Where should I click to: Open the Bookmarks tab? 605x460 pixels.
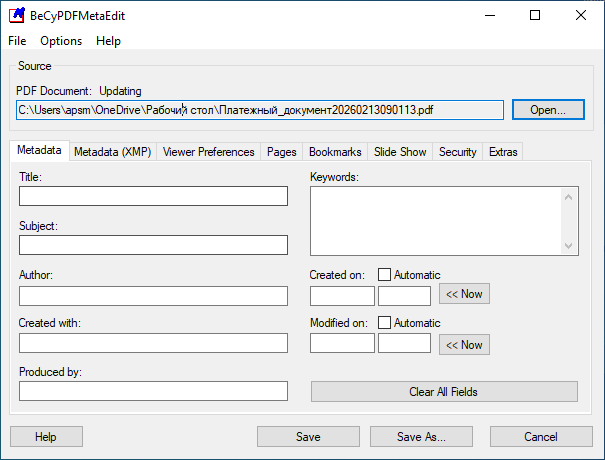coord(335,152)
